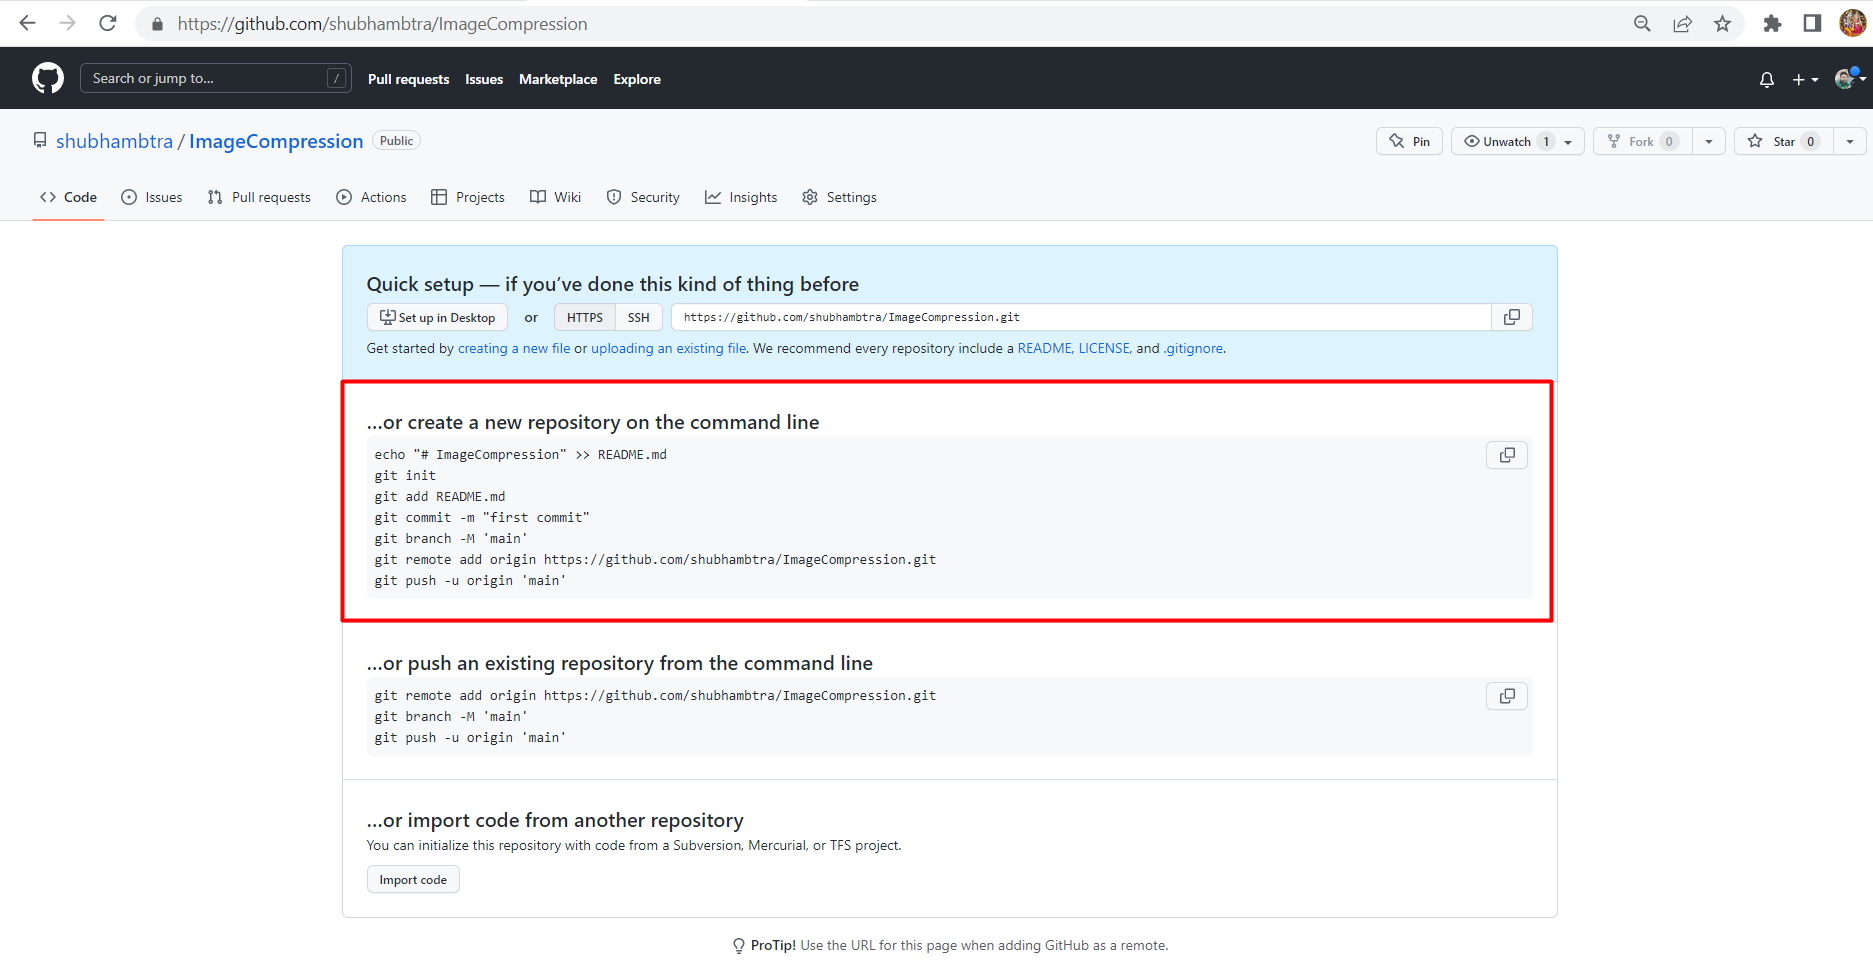Copy the repository HTTPS URL to clipboard

1512,317
